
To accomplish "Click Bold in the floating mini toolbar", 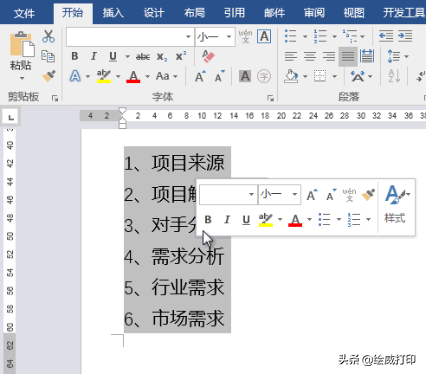I will point(208,220).
